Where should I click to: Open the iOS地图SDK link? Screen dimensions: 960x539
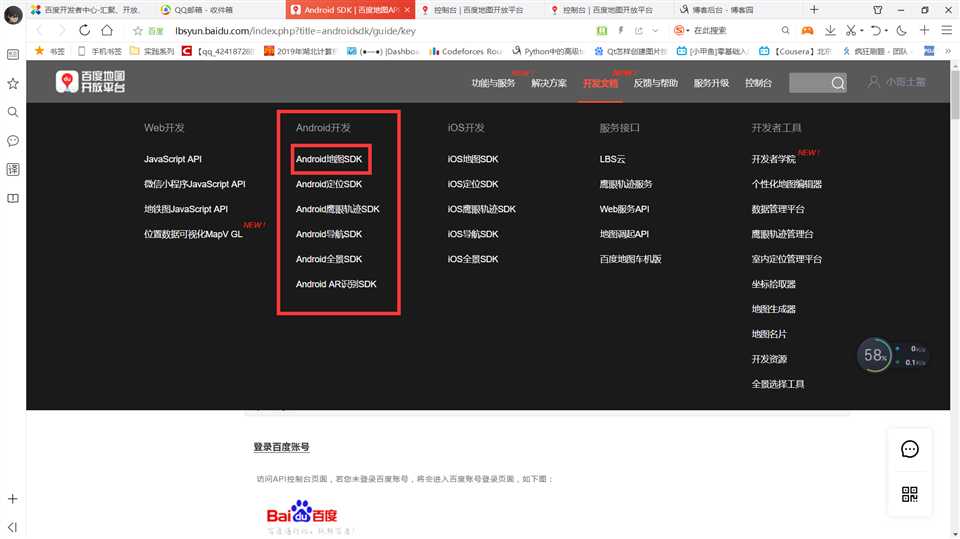tap(473, 159)
